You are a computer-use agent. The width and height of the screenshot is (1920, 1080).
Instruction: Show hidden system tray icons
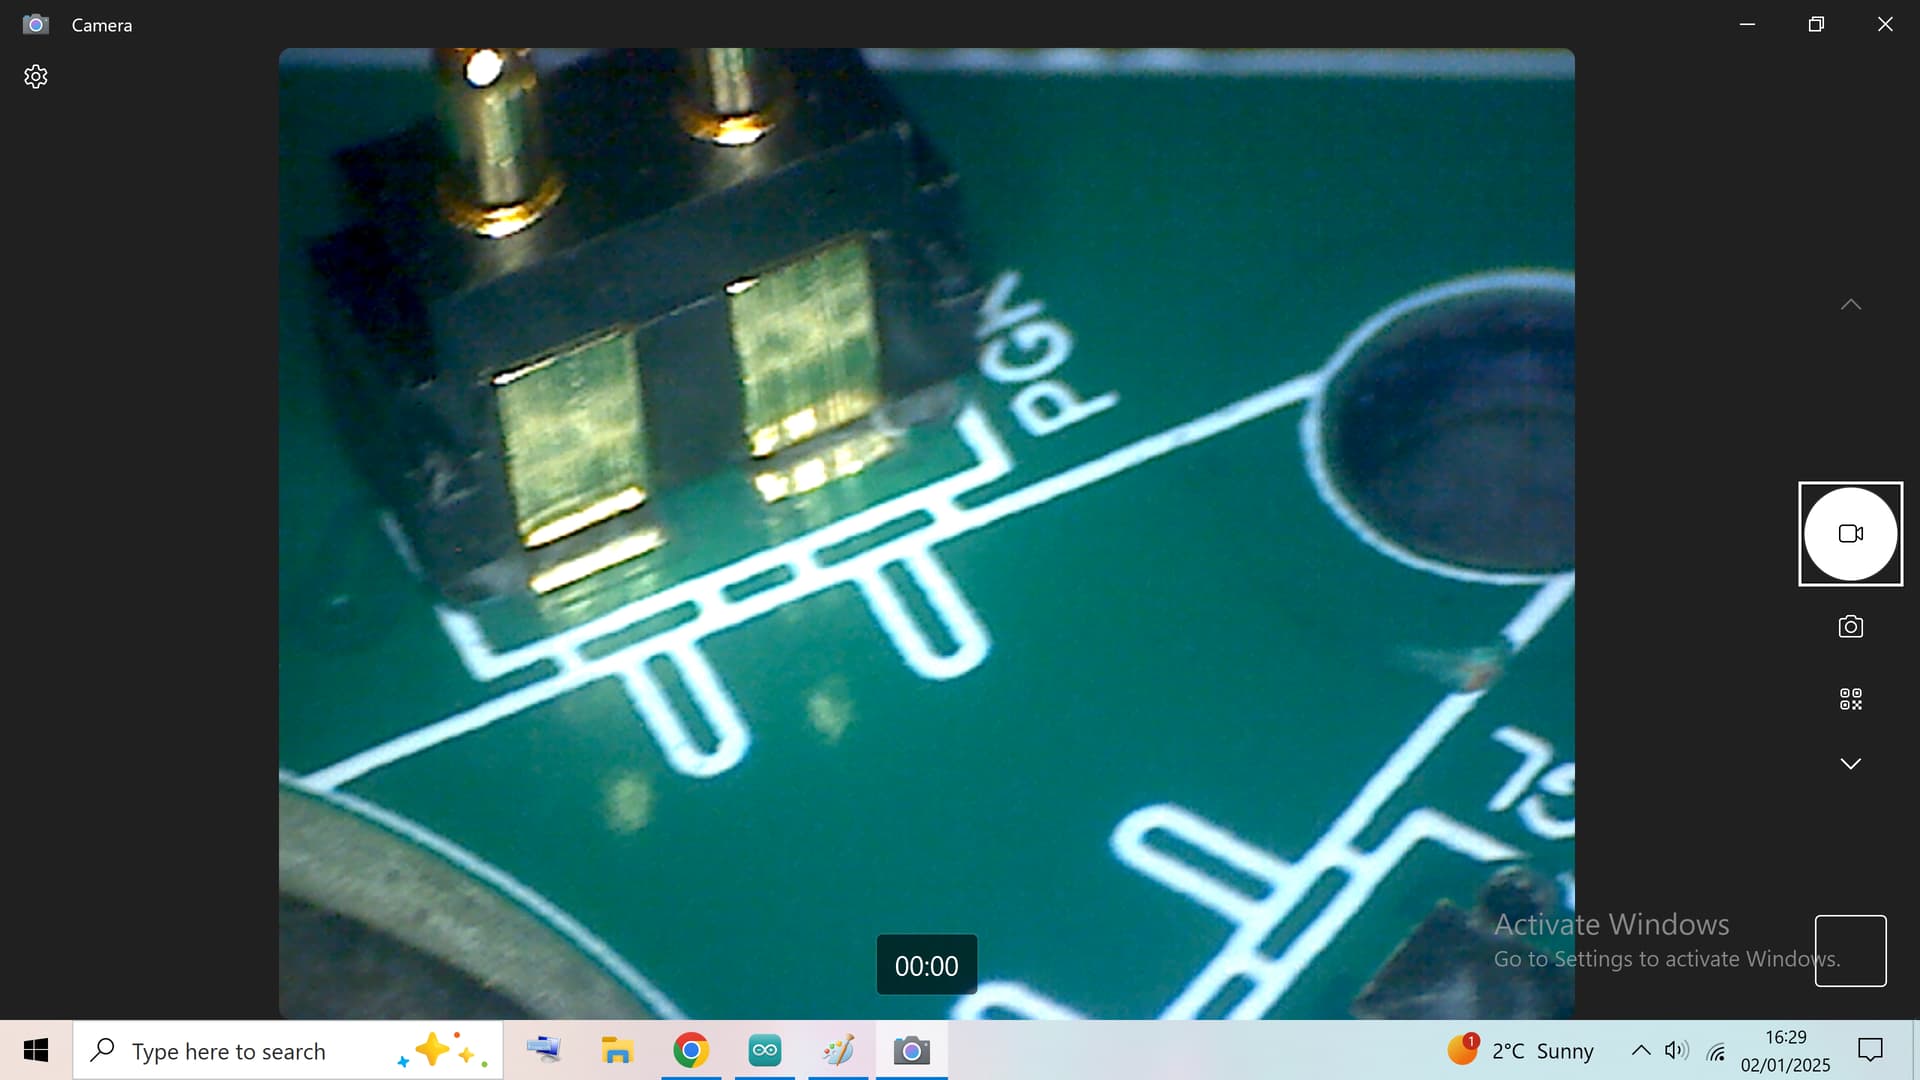click(x=1641, y=1050)
